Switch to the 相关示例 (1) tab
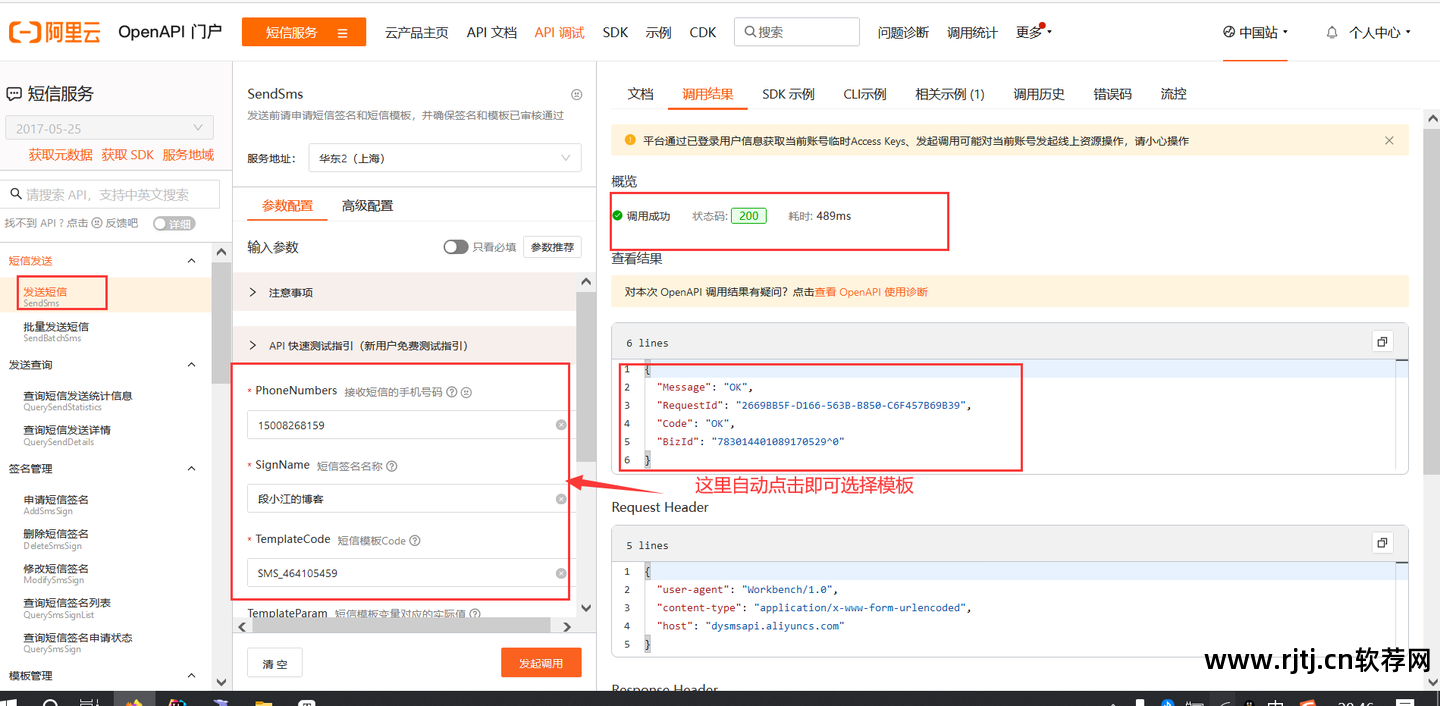1440x706 pixels. point(950,94)
